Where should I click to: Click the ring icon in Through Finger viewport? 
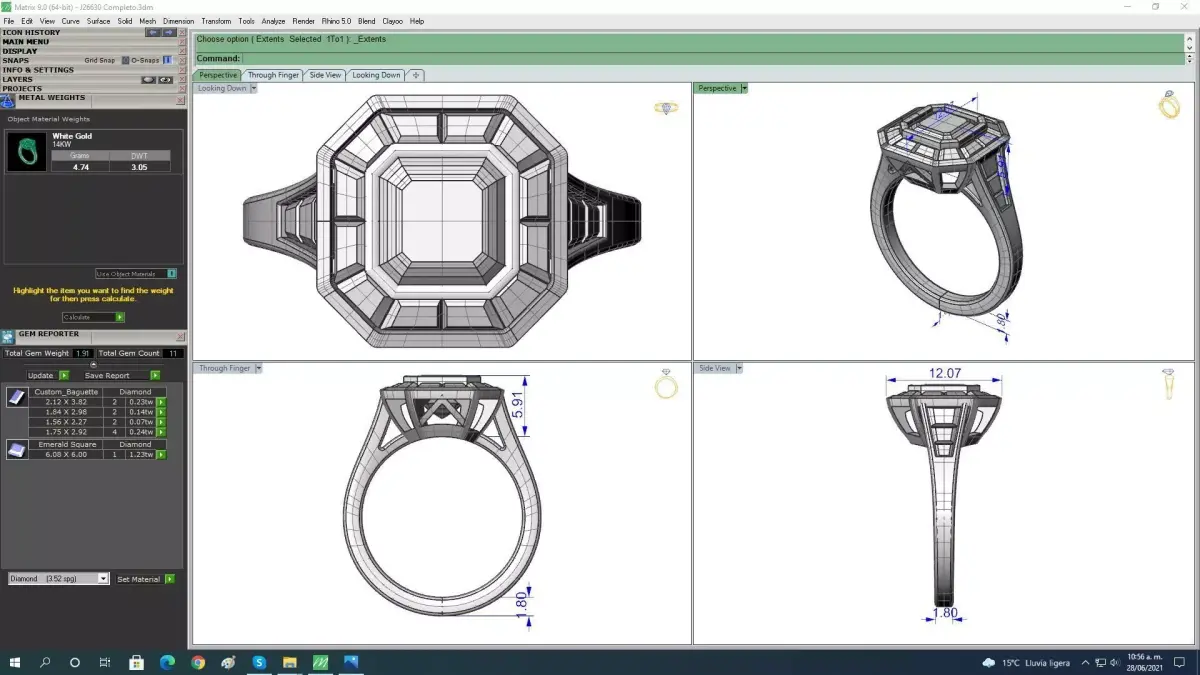point(666,385)
